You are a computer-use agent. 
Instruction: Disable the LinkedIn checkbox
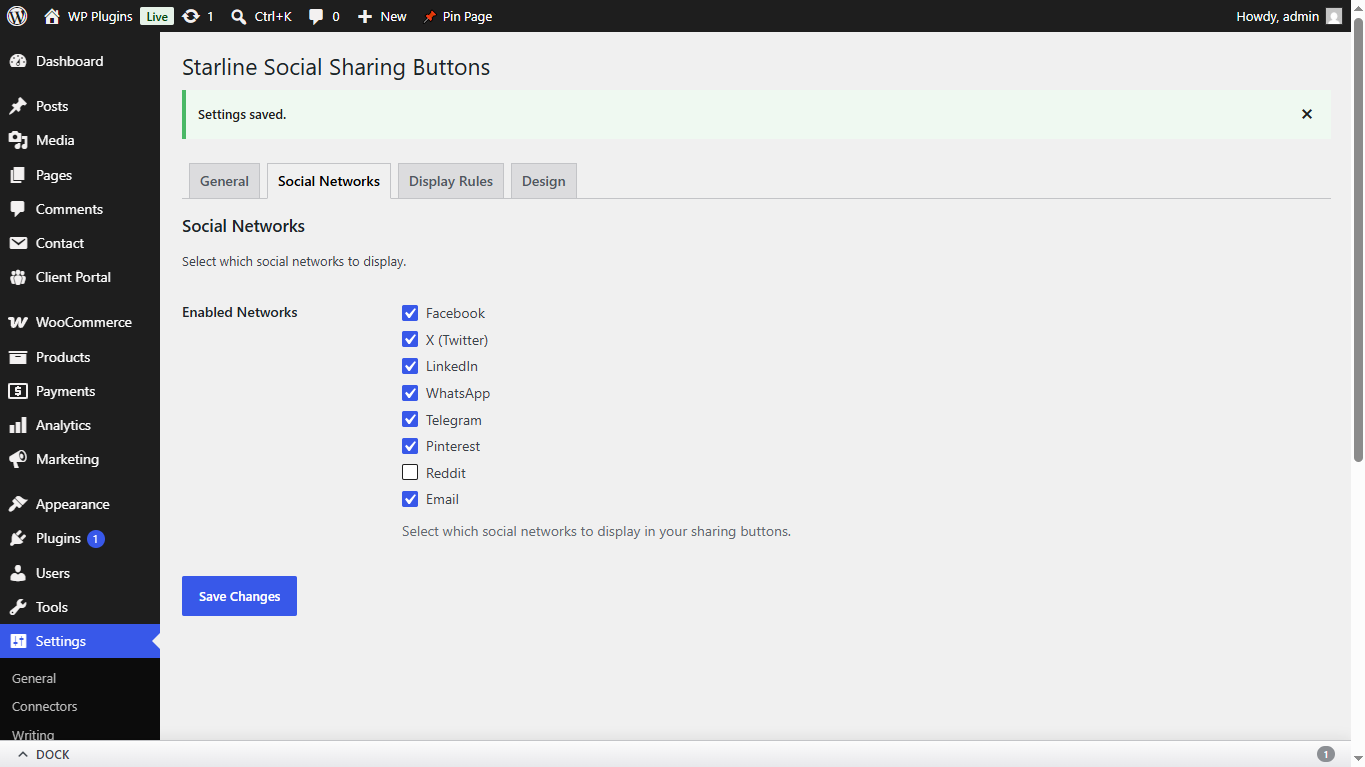click(x=410, y=366)
